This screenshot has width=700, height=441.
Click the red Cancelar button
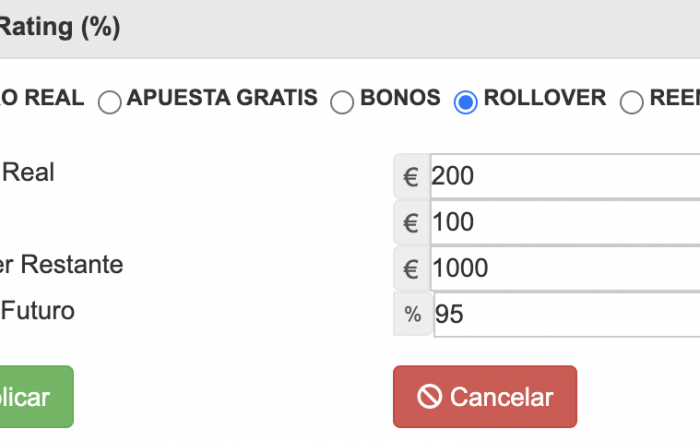click(x=485, y=396)
